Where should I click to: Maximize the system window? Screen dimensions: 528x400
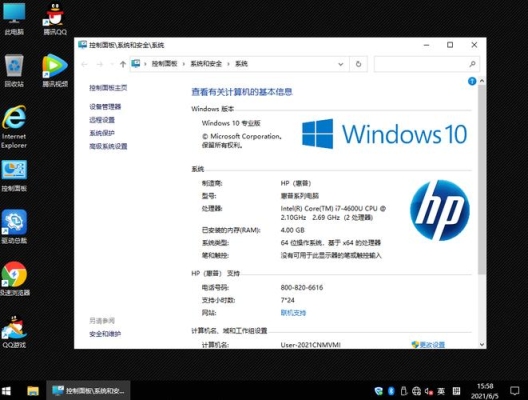tap(450, 45)
